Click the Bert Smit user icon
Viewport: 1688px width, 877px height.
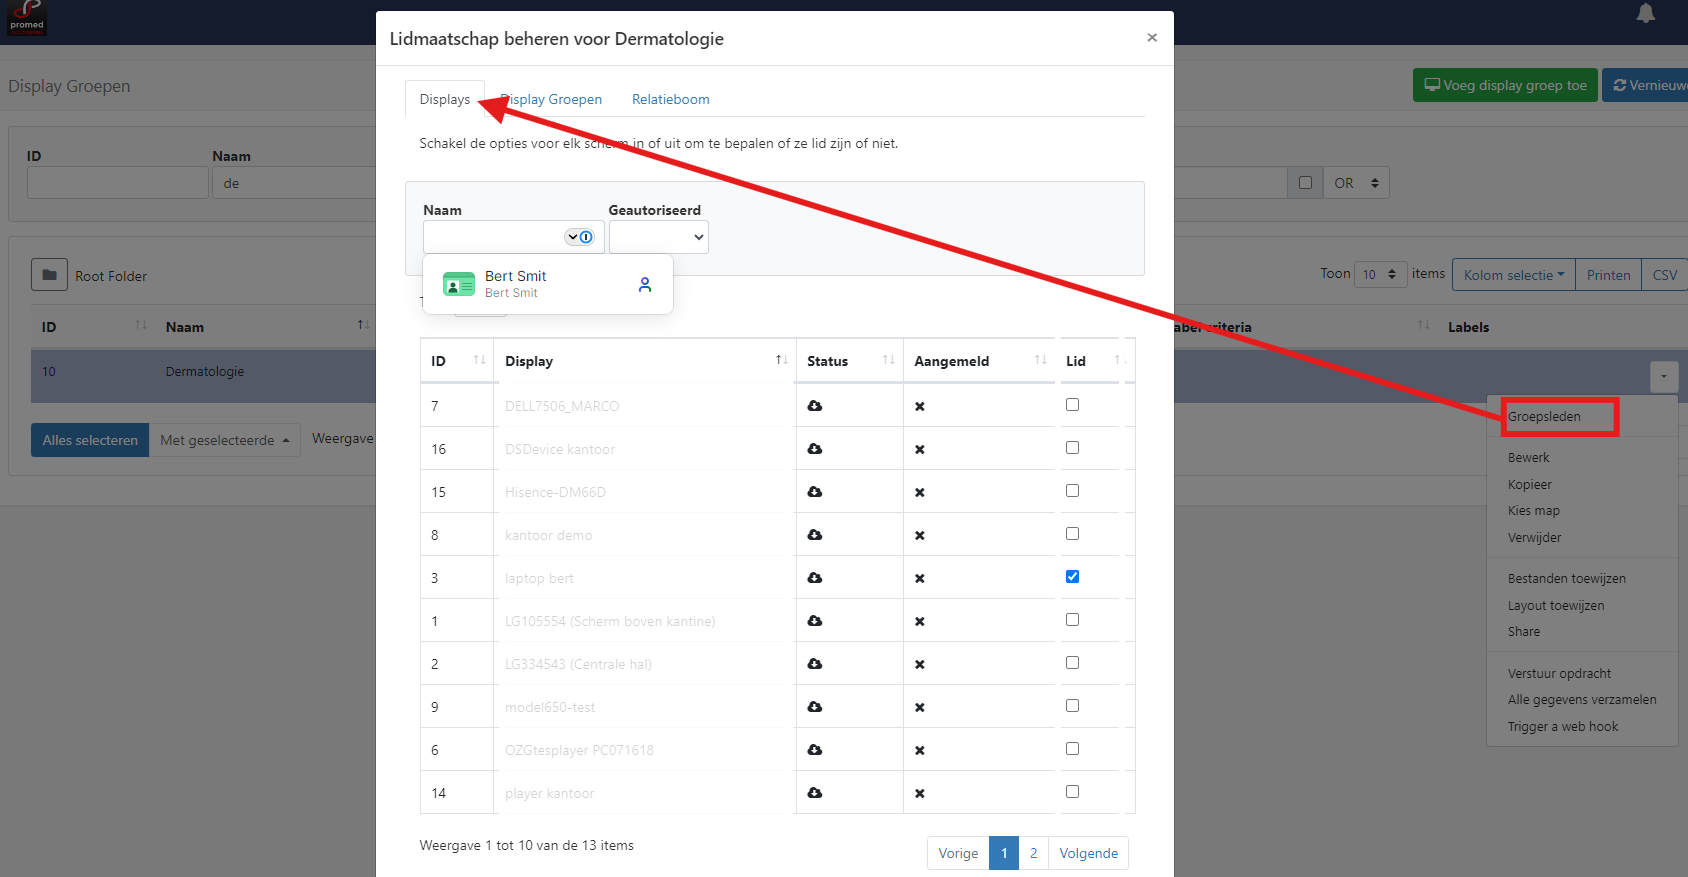click(645, 285)
